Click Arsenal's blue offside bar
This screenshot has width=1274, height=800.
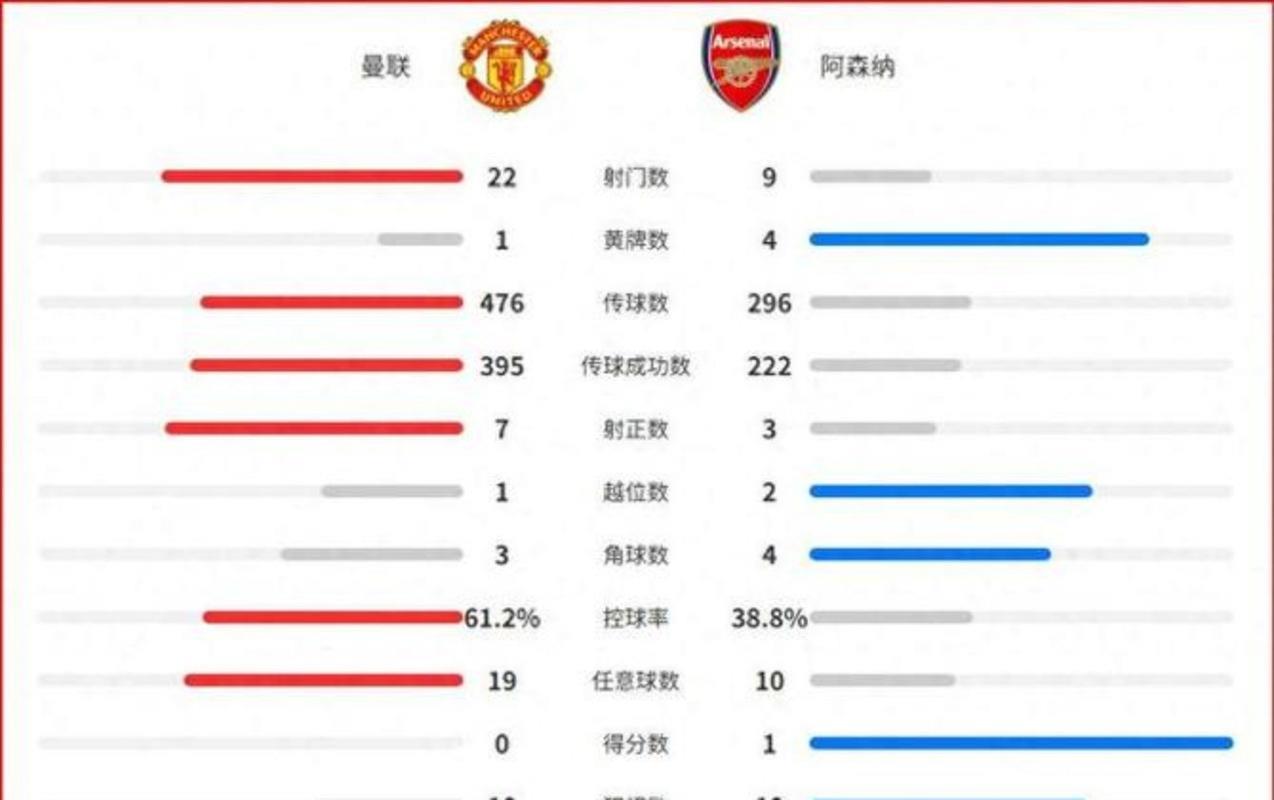click(x=950, y=491)
